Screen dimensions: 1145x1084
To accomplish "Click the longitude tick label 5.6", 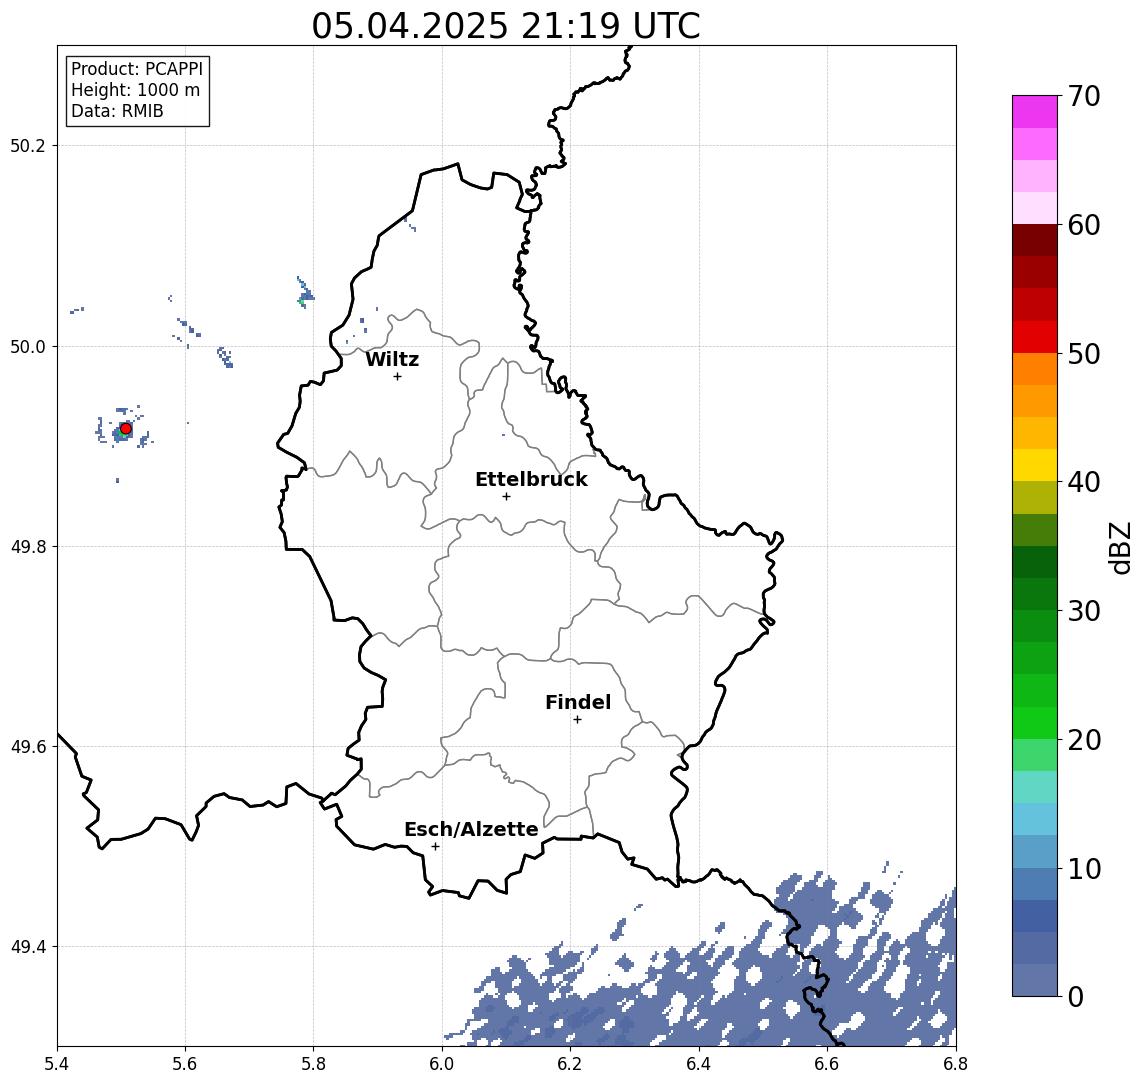I will (x=185, y=1064).
